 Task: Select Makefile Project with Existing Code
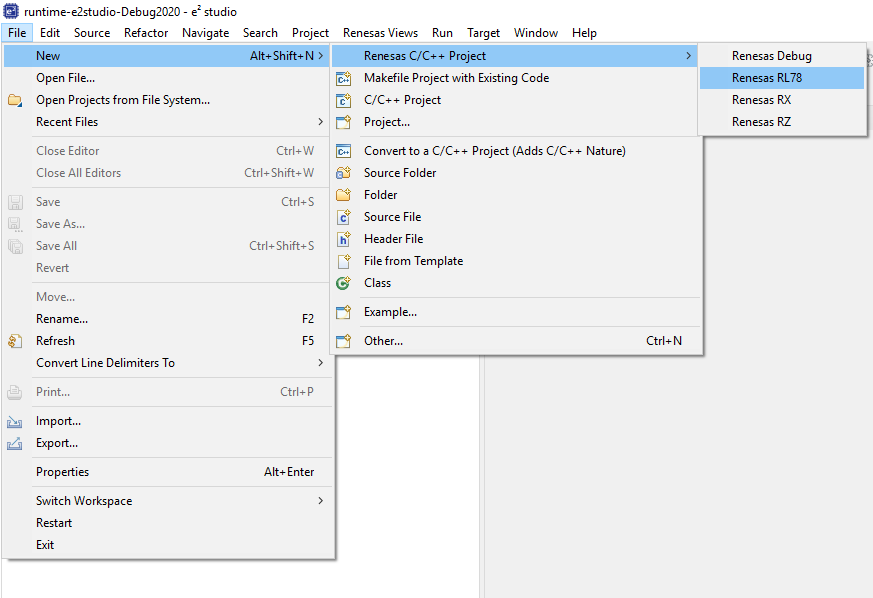pos(516,78)
